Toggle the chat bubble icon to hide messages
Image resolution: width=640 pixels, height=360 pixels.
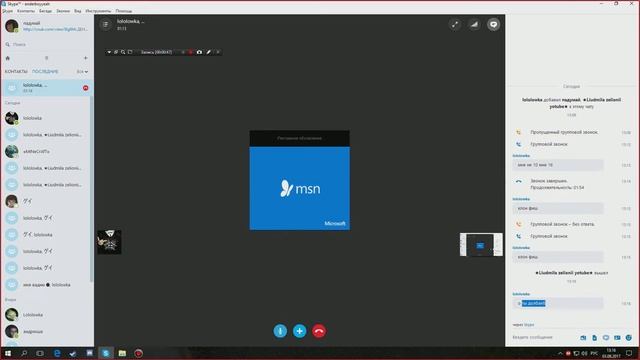pos(493,24)
